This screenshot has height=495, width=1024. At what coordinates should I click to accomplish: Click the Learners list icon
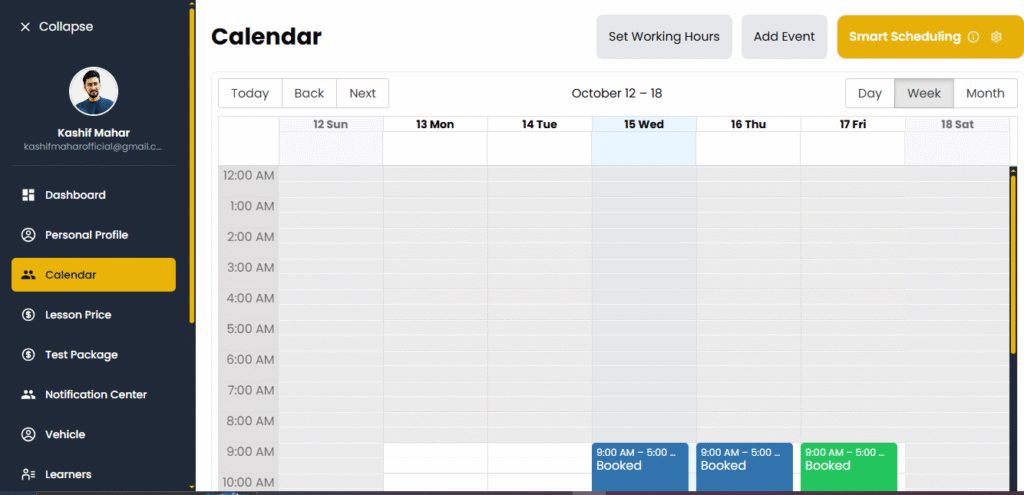(28, 474)
